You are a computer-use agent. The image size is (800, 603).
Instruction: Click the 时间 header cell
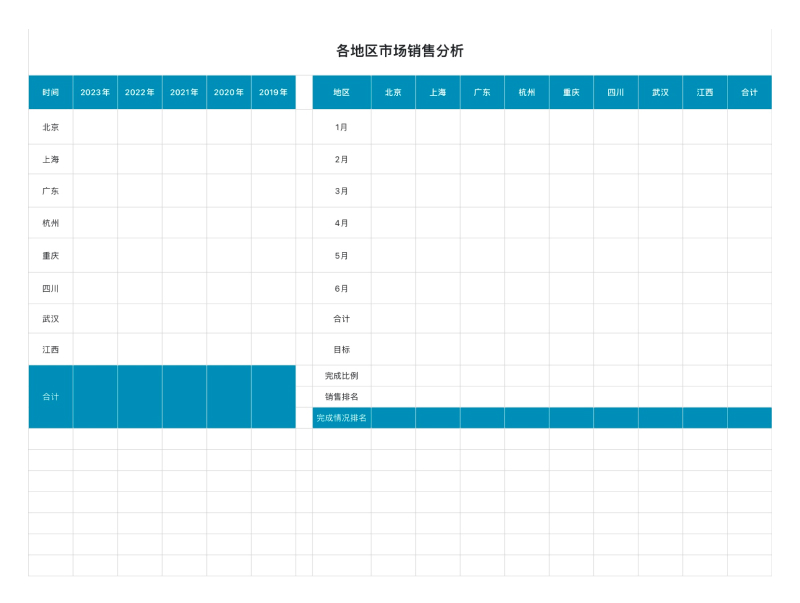point(51,92)
